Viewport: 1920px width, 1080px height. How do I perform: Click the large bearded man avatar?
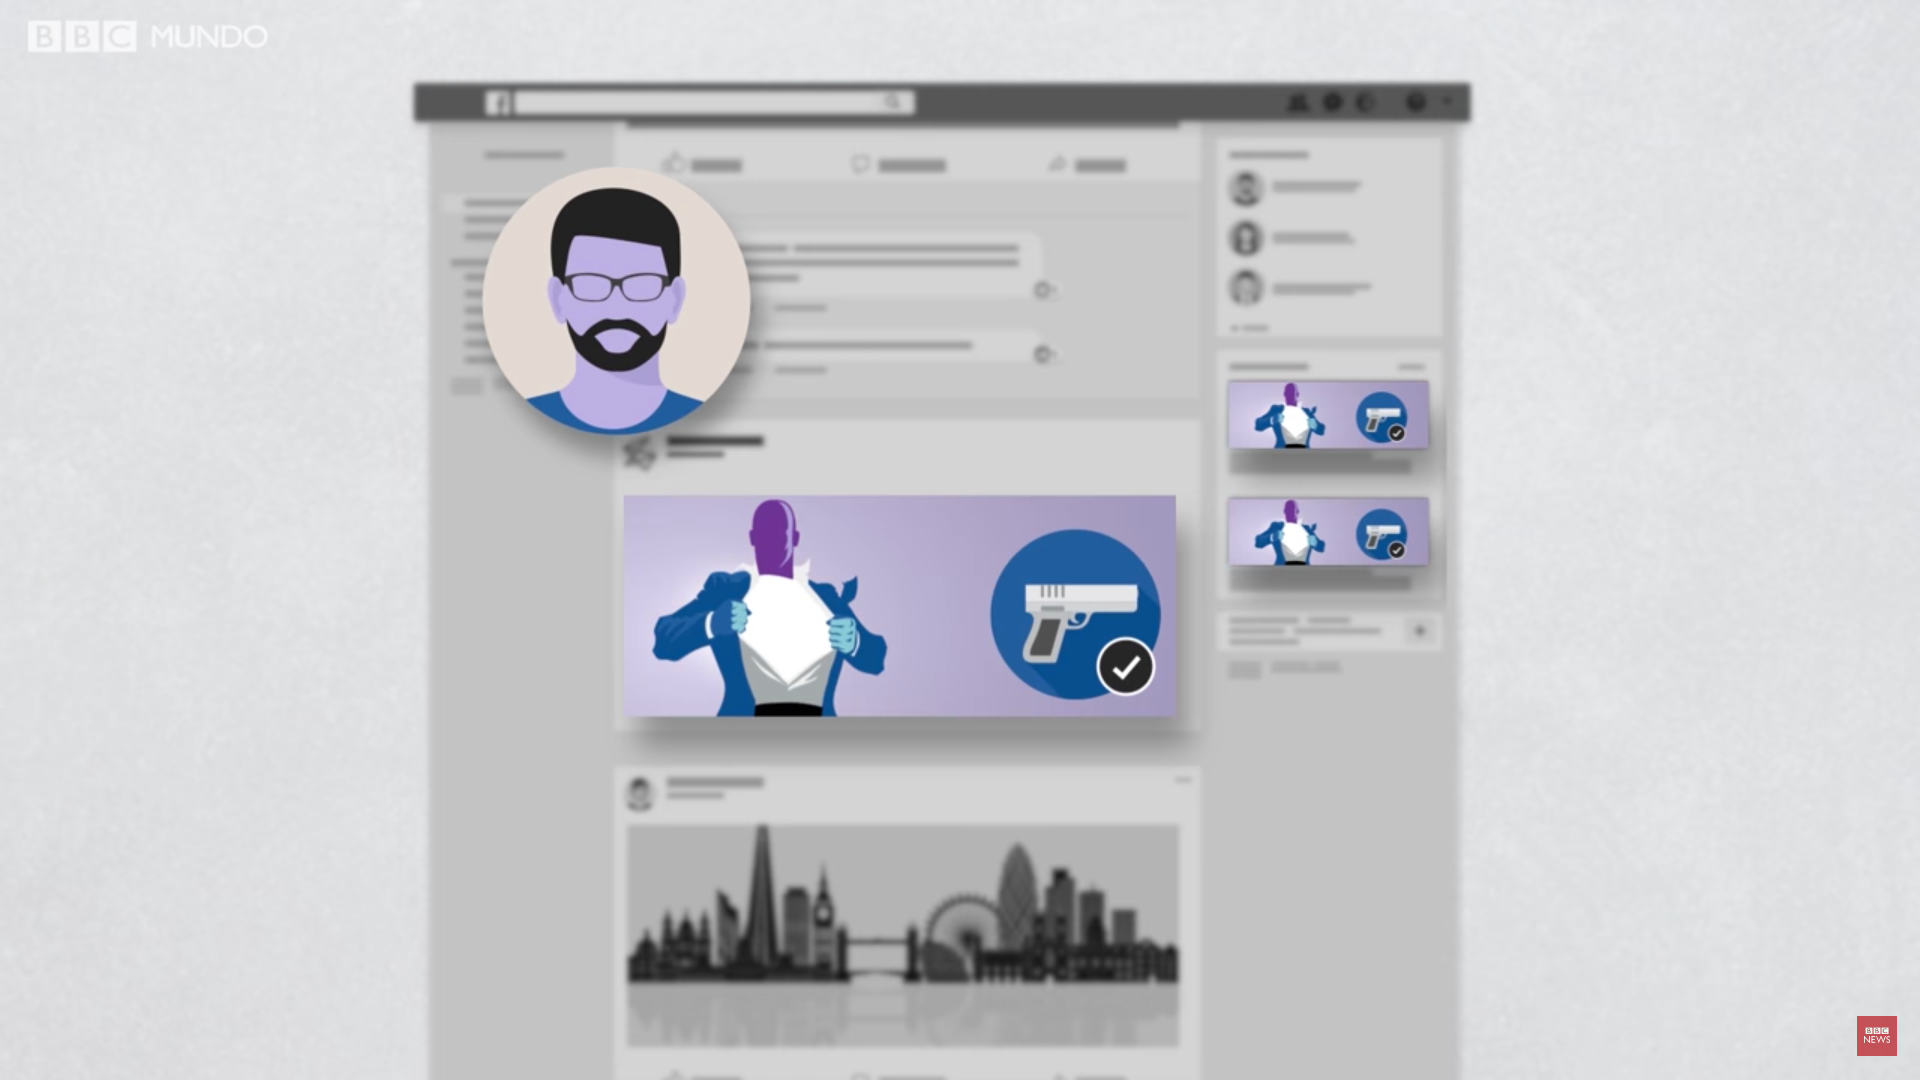point(616,300)
